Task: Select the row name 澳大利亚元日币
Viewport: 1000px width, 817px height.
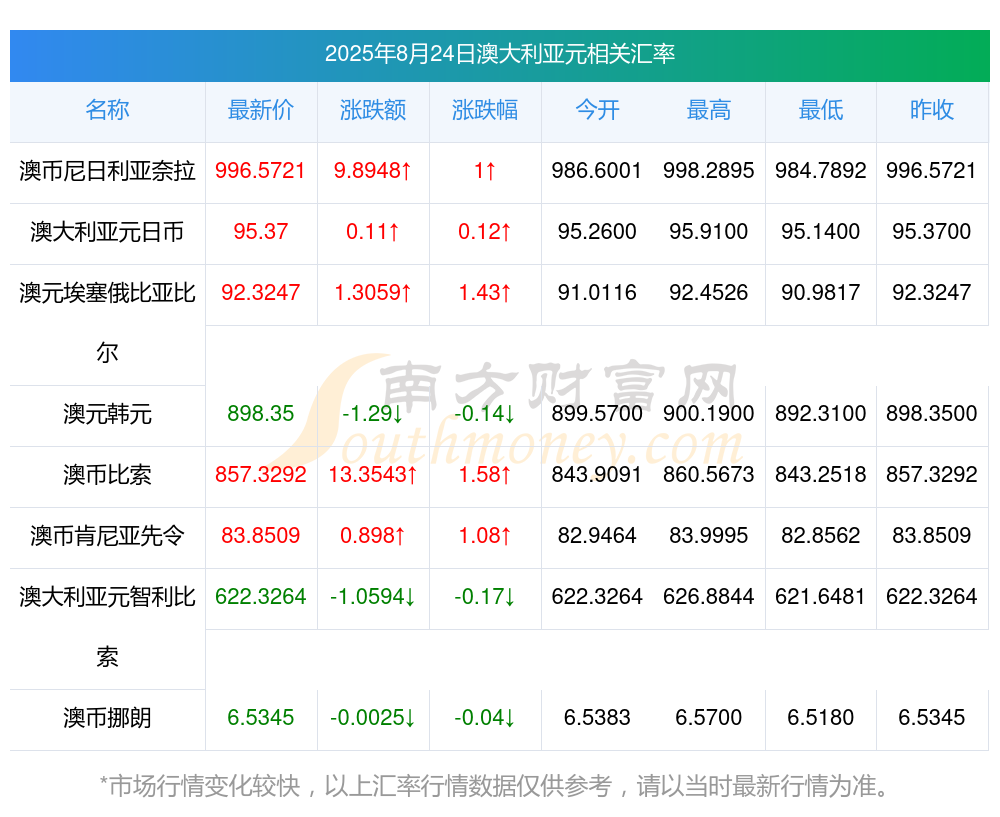Action: pyautogui.click(x=107, y=232)
